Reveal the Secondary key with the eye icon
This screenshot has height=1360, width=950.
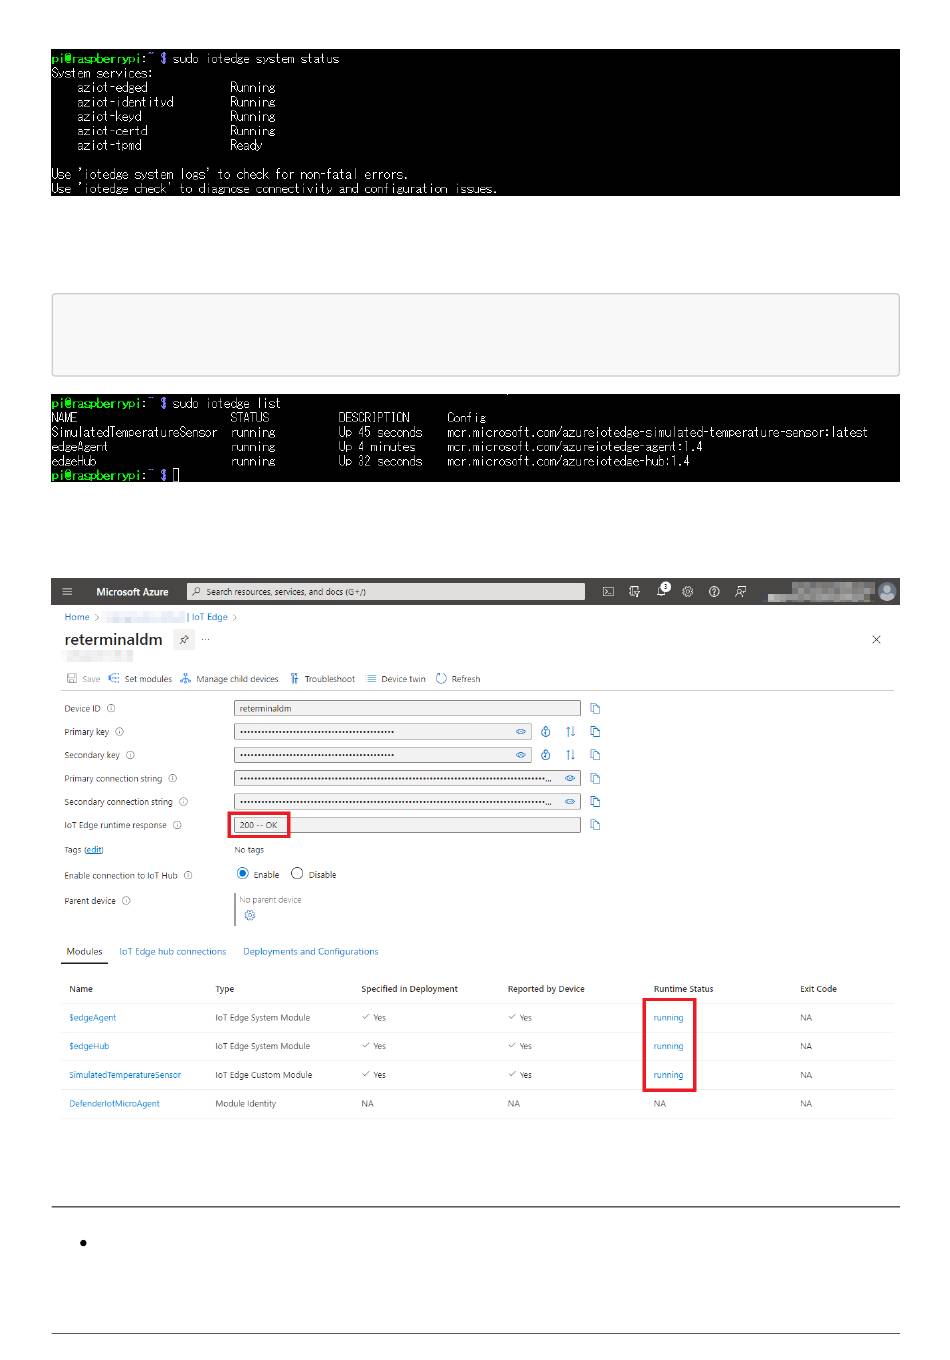[x=521, y=755]
